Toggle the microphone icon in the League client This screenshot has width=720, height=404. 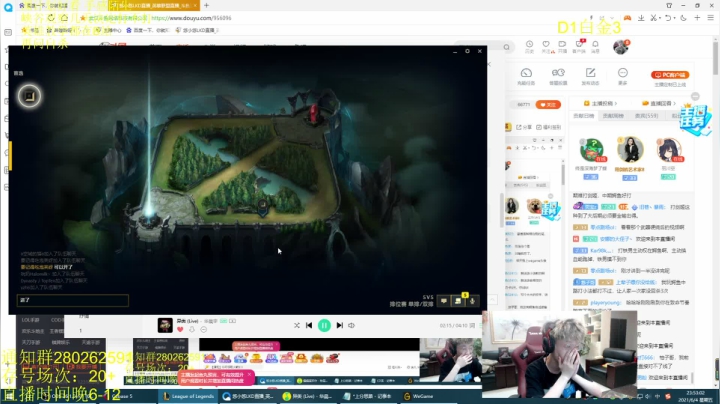(472, 301)
